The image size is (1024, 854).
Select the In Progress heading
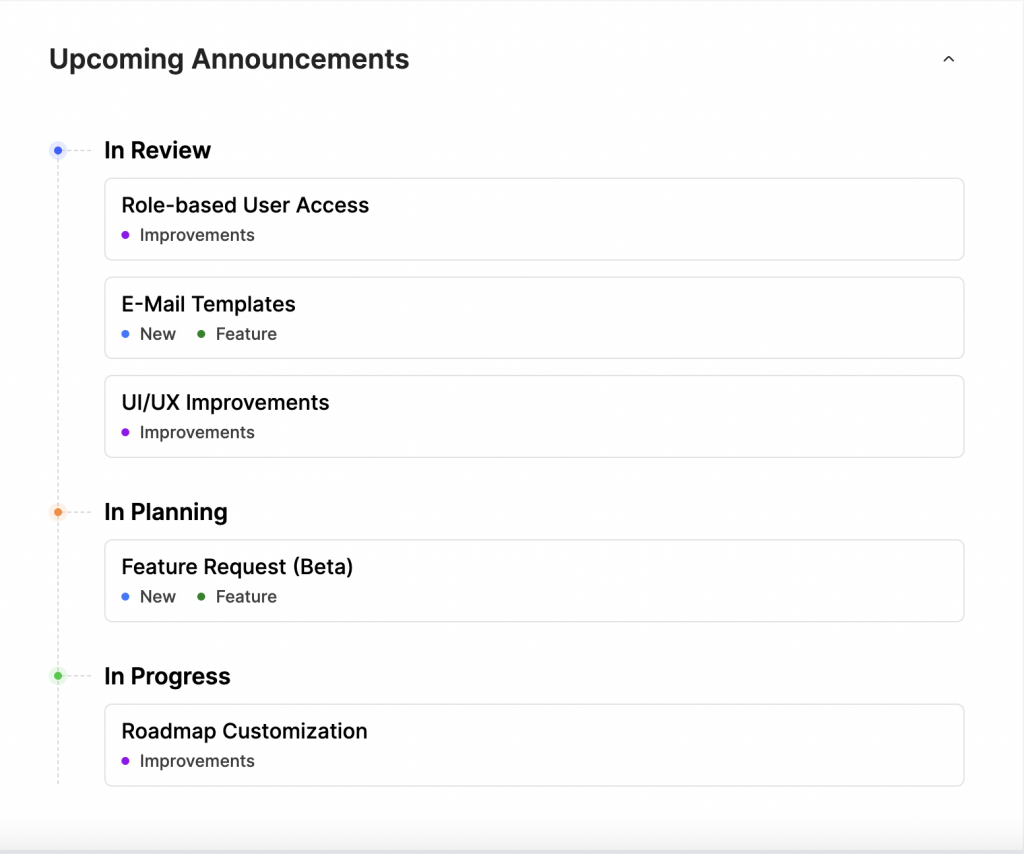pos(167,676)
